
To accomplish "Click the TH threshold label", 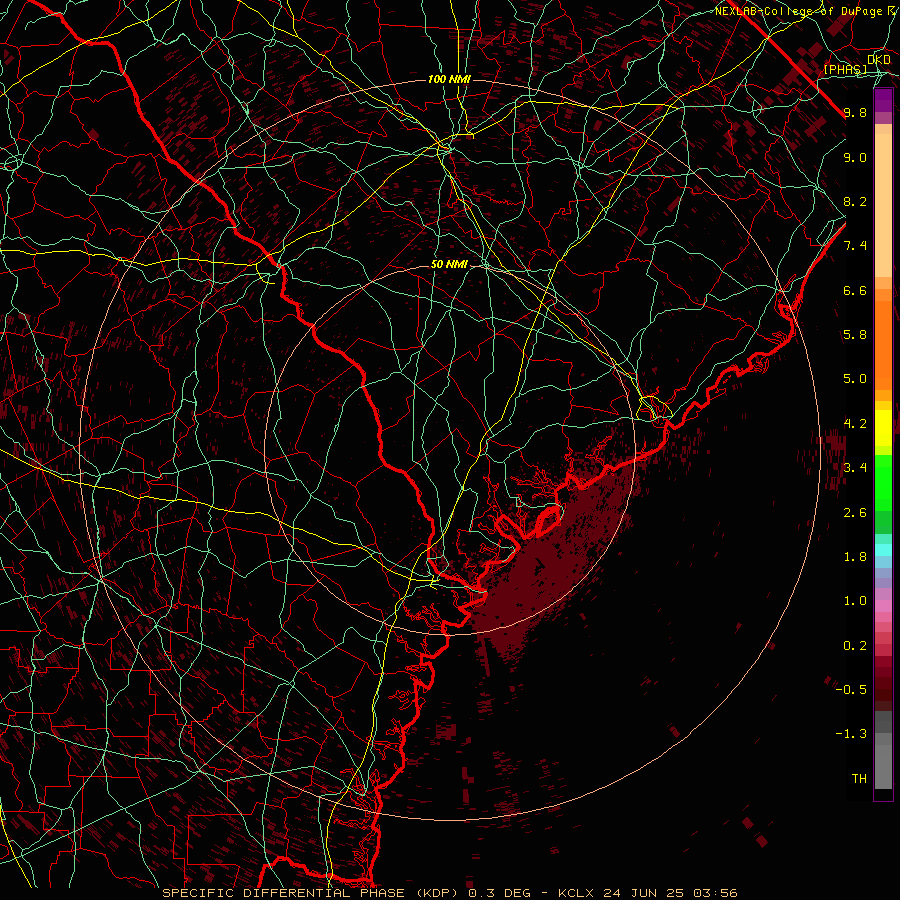I will click(x=859, y=778).
